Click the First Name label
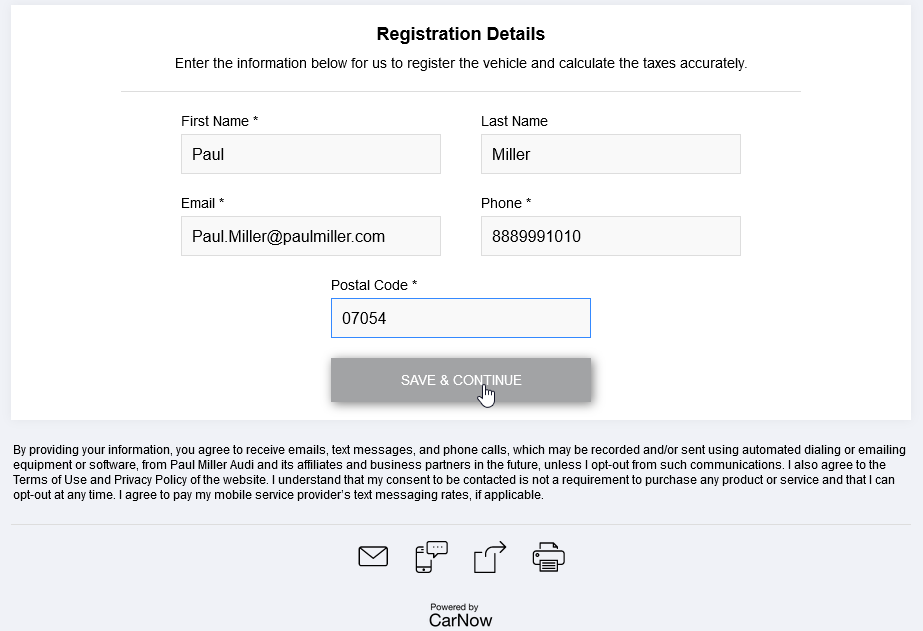Screen dimensions: 923x631 tap(220, 121)
